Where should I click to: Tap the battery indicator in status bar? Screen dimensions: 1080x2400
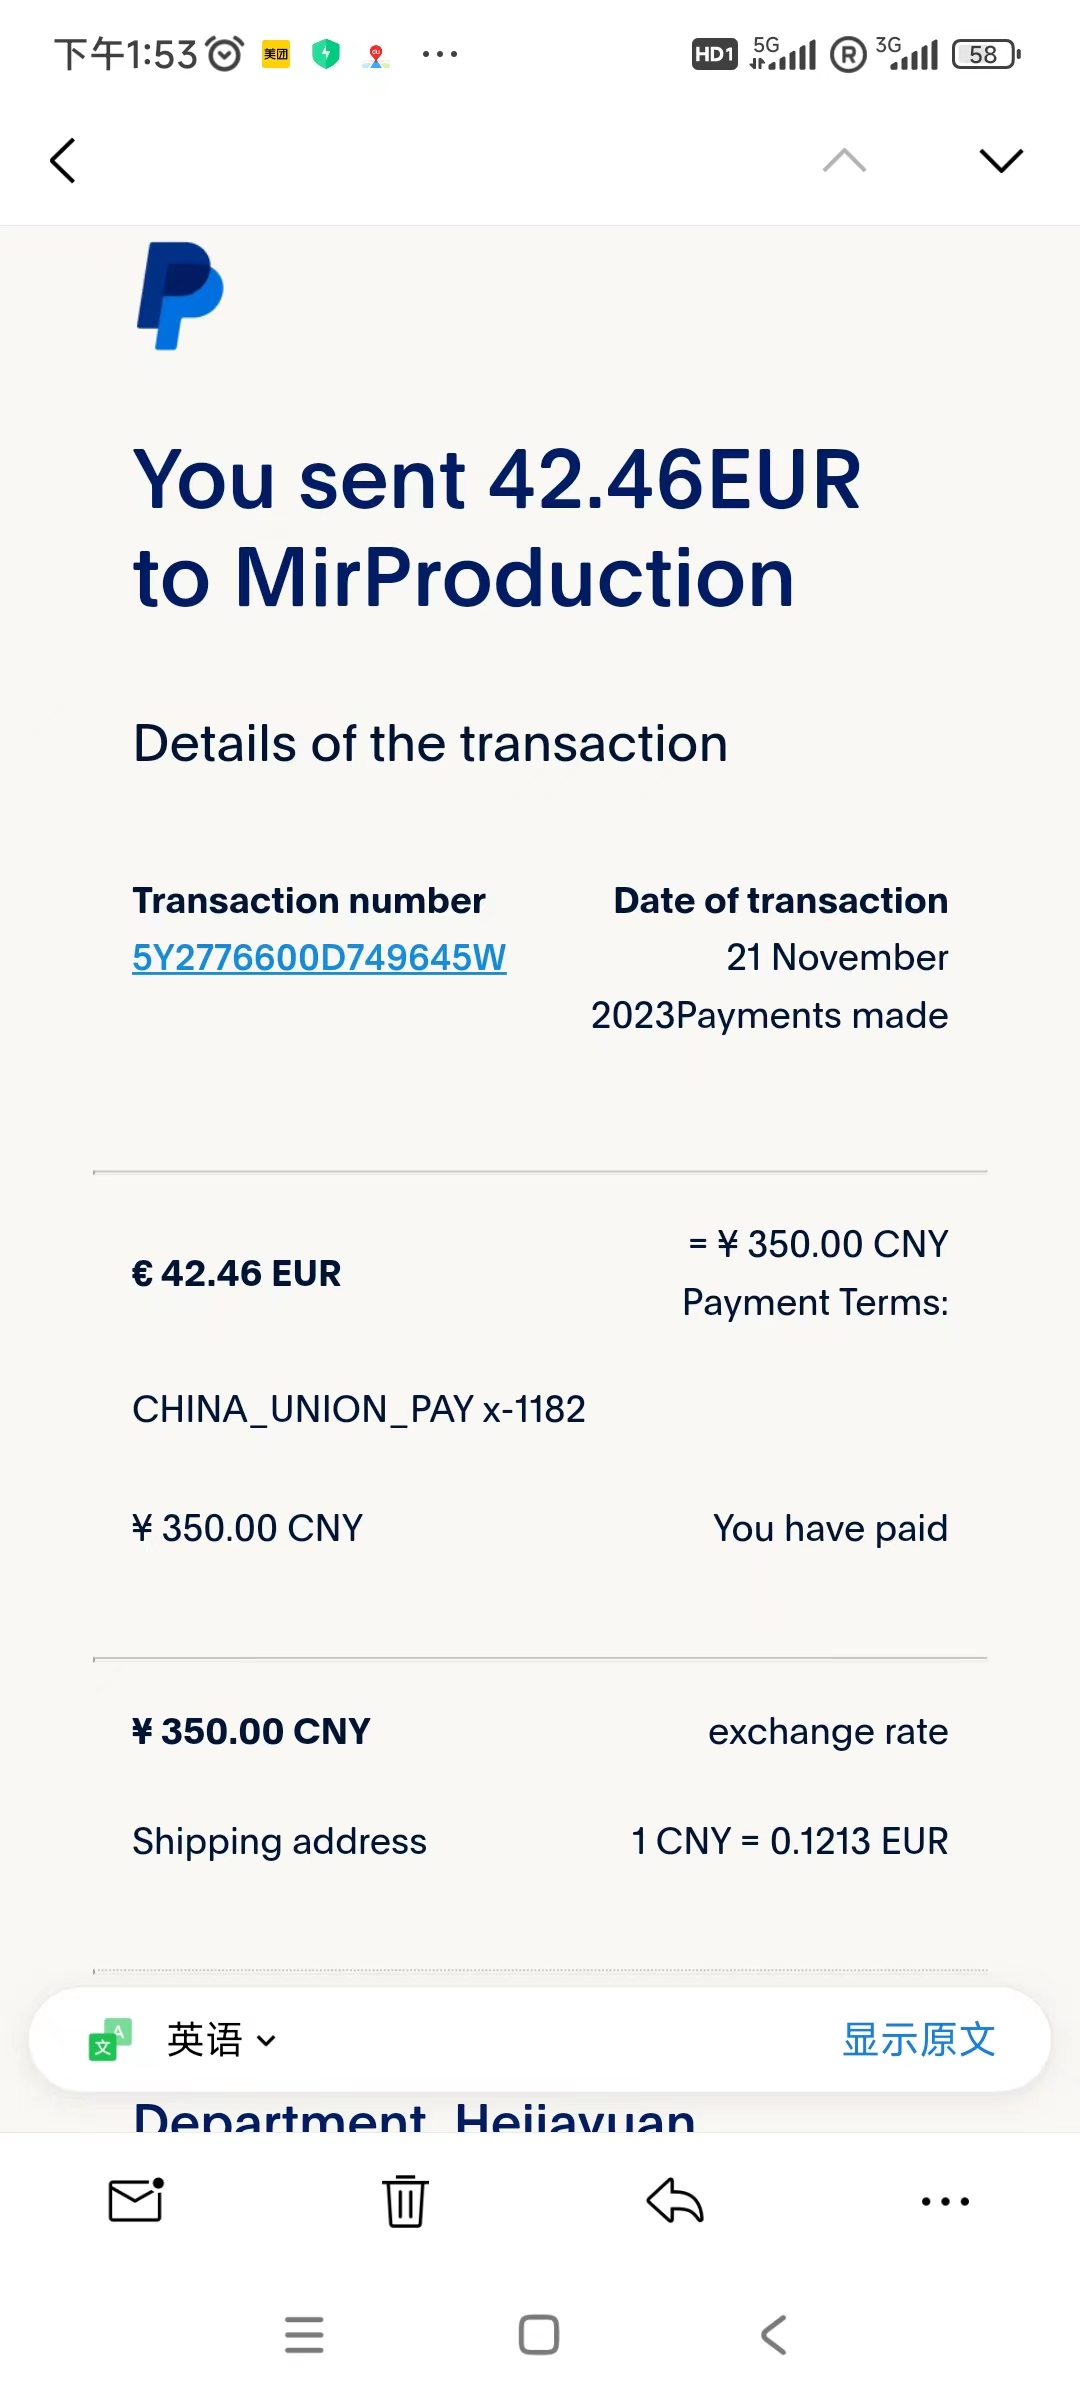coord(986,54)
